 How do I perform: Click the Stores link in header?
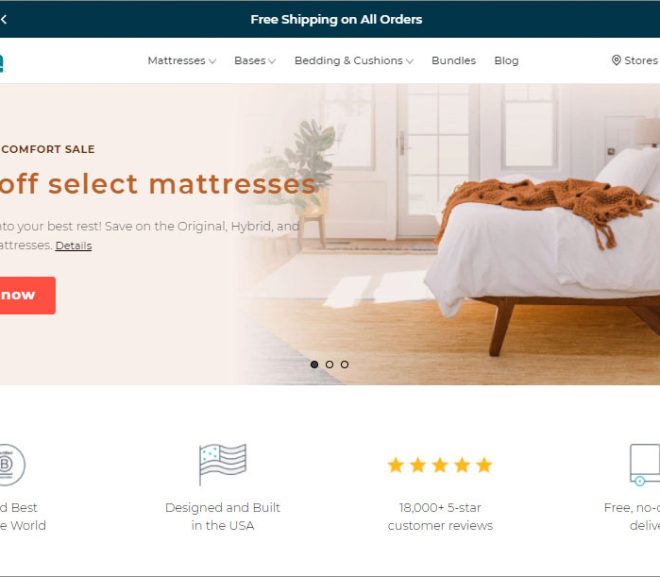641,61
